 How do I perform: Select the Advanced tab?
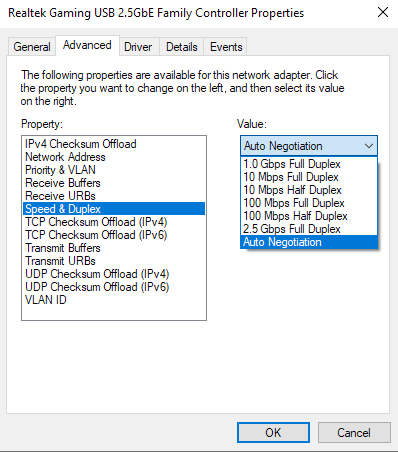point(87,45)
